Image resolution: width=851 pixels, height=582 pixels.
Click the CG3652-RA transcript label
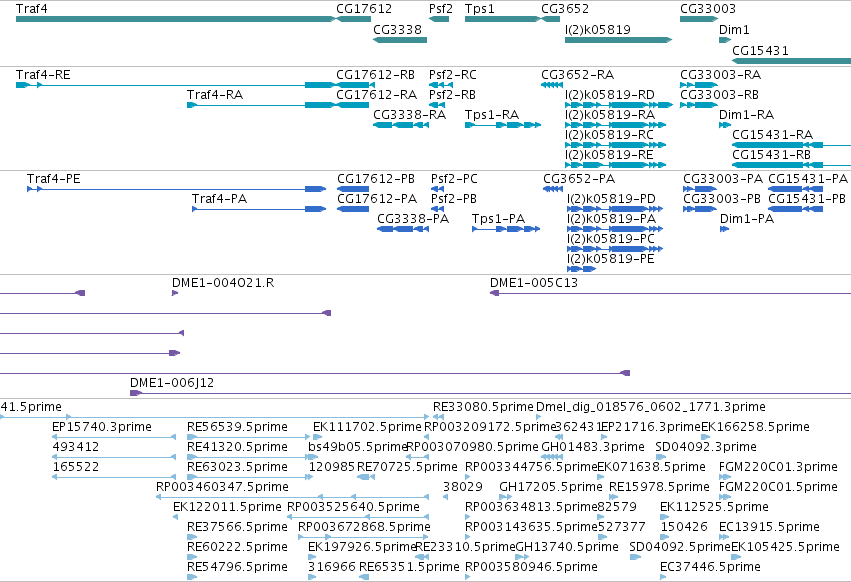click(577, 74)
